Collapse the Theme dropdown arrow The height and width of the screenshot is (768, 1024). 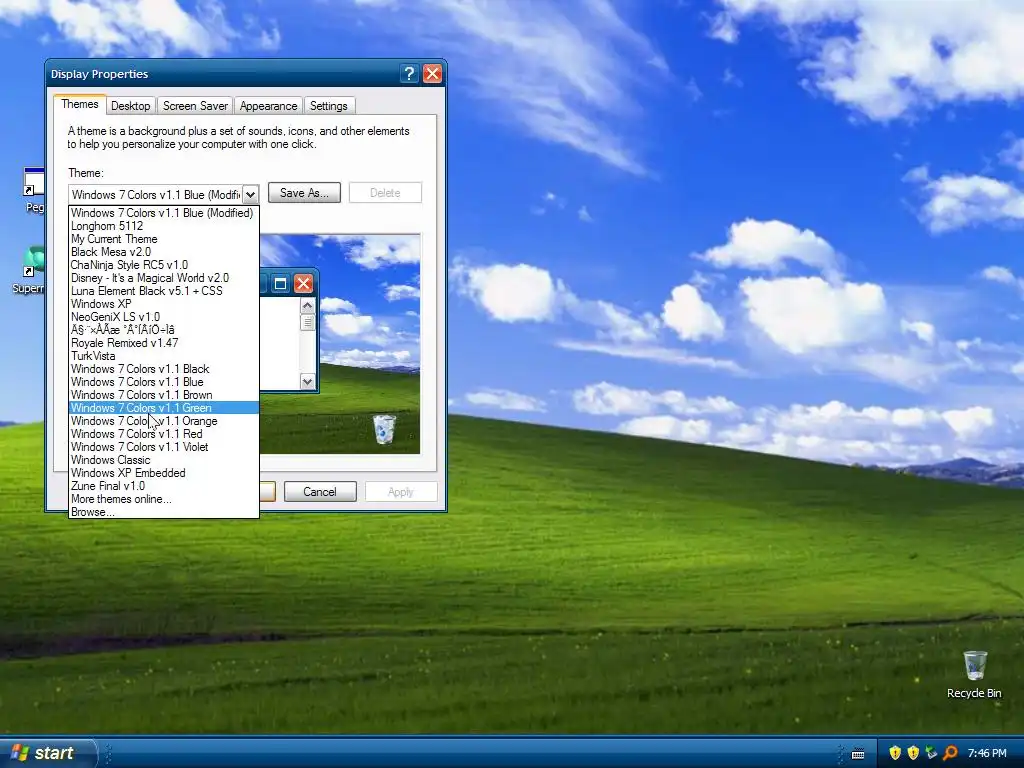click(x=250, y=195)
